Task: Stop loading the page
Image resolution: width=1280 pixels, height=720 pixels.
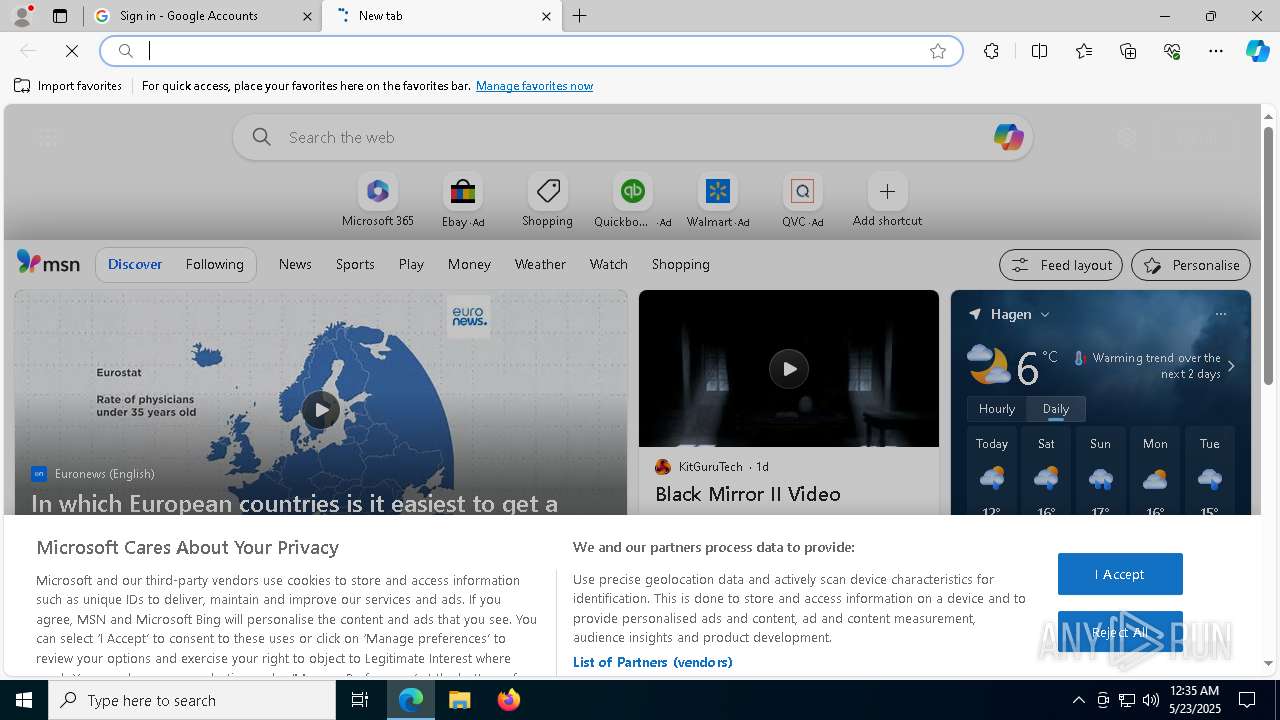Action: point(72,51)
